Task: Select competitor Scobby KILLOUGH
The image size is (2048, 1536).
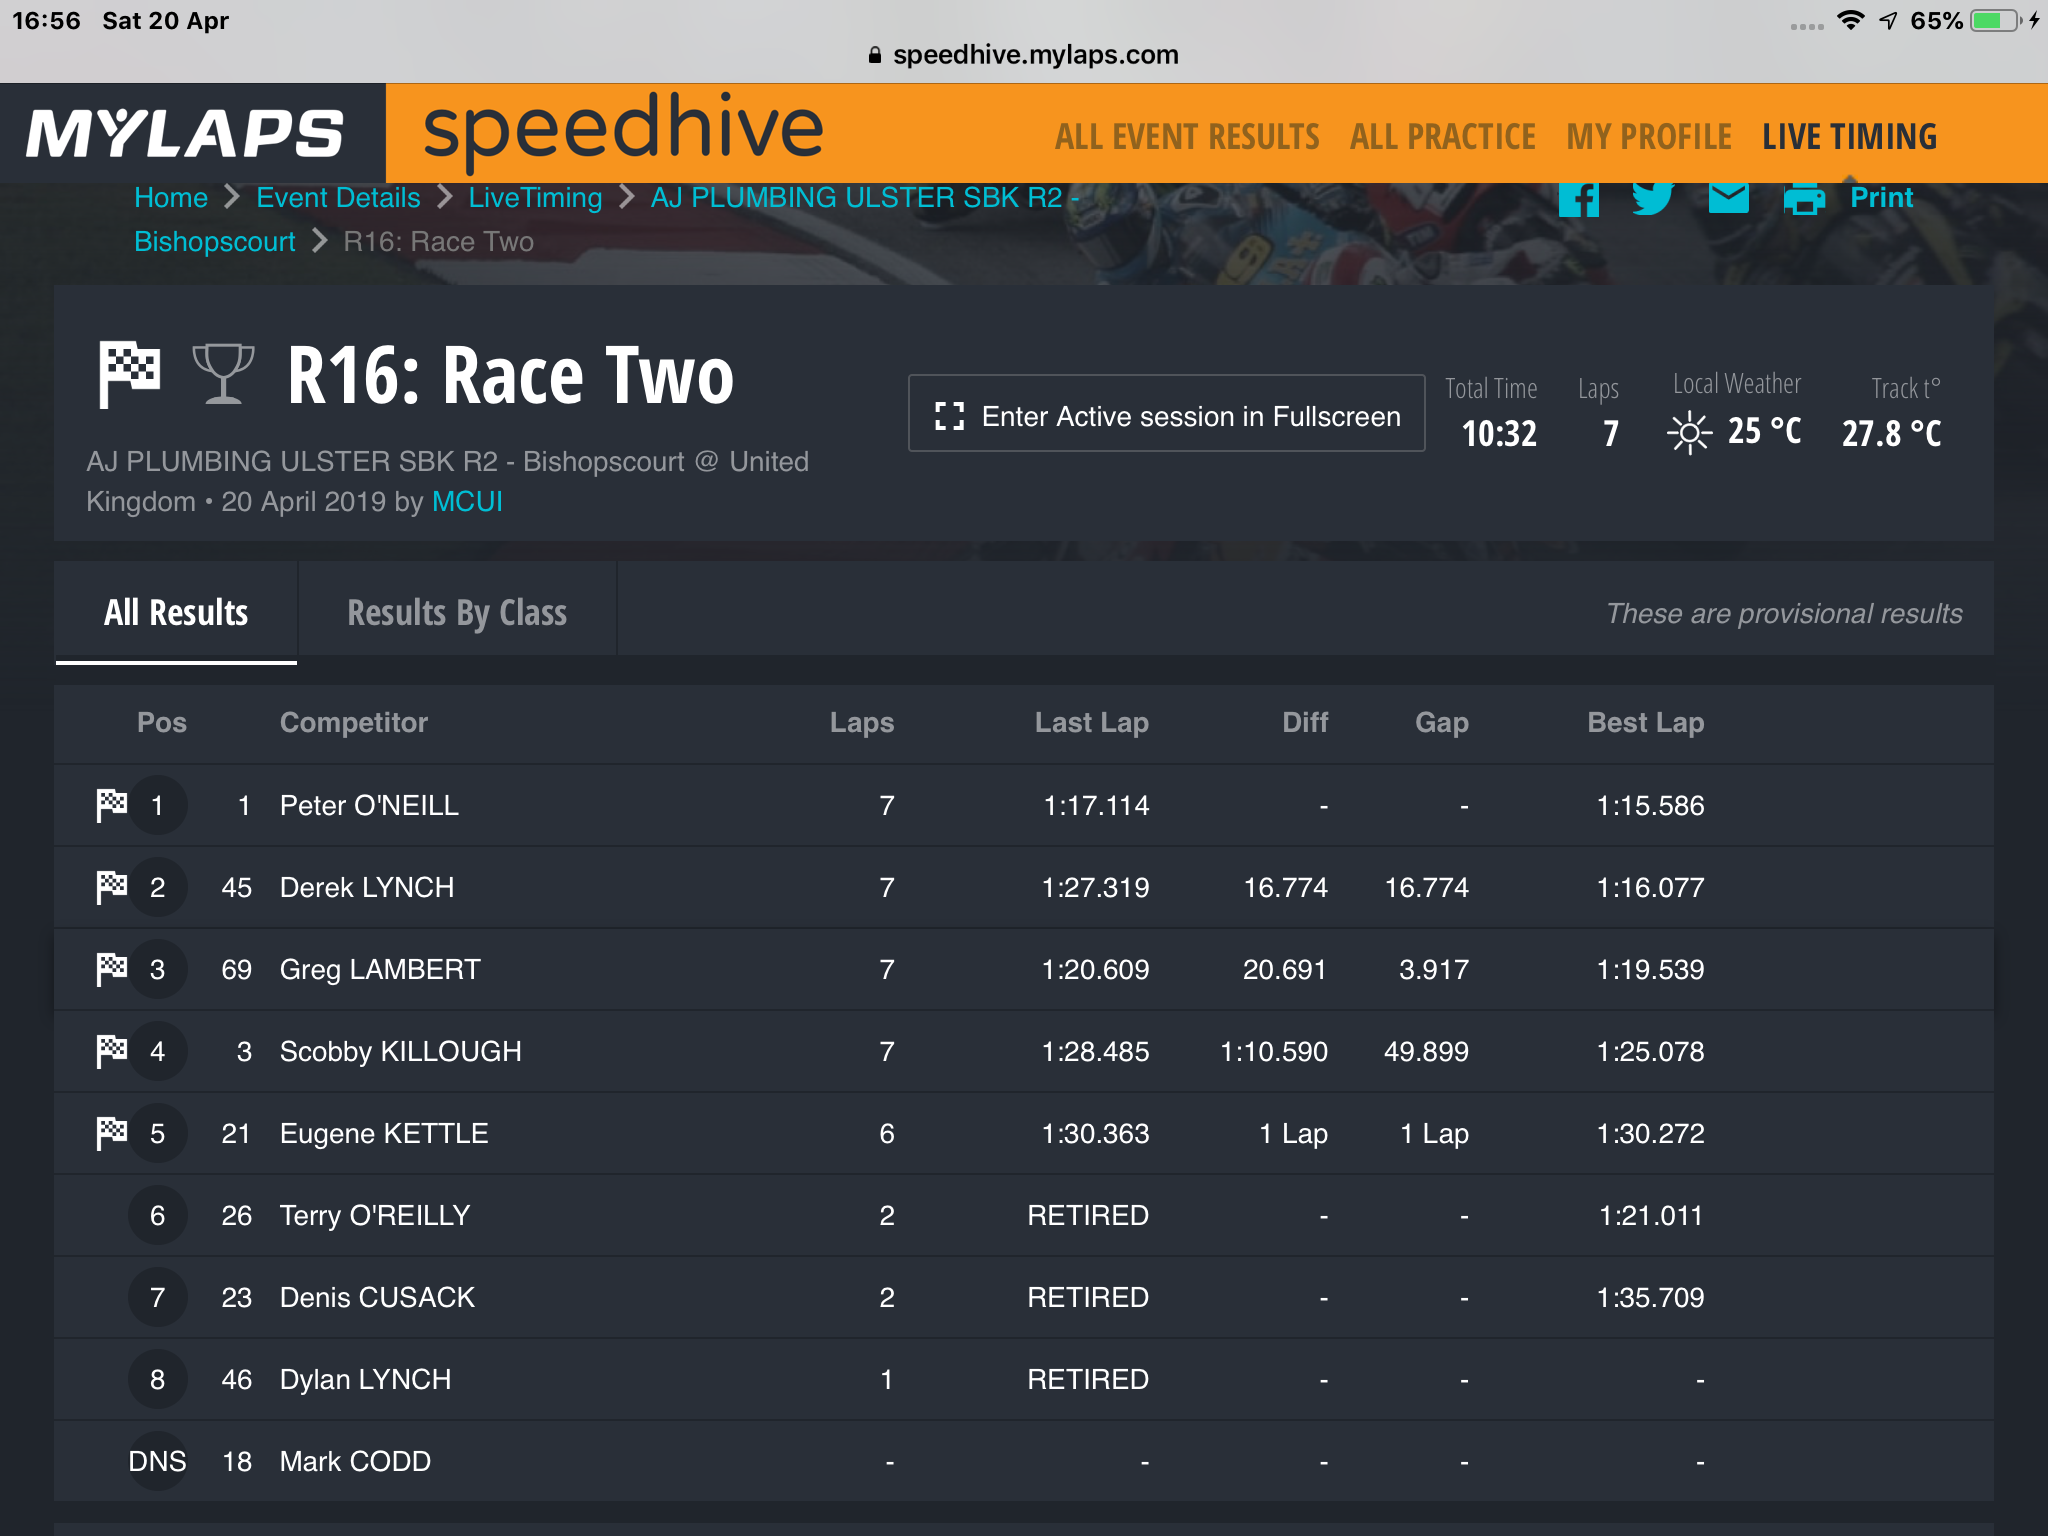Action: (x=401, y=1051)
